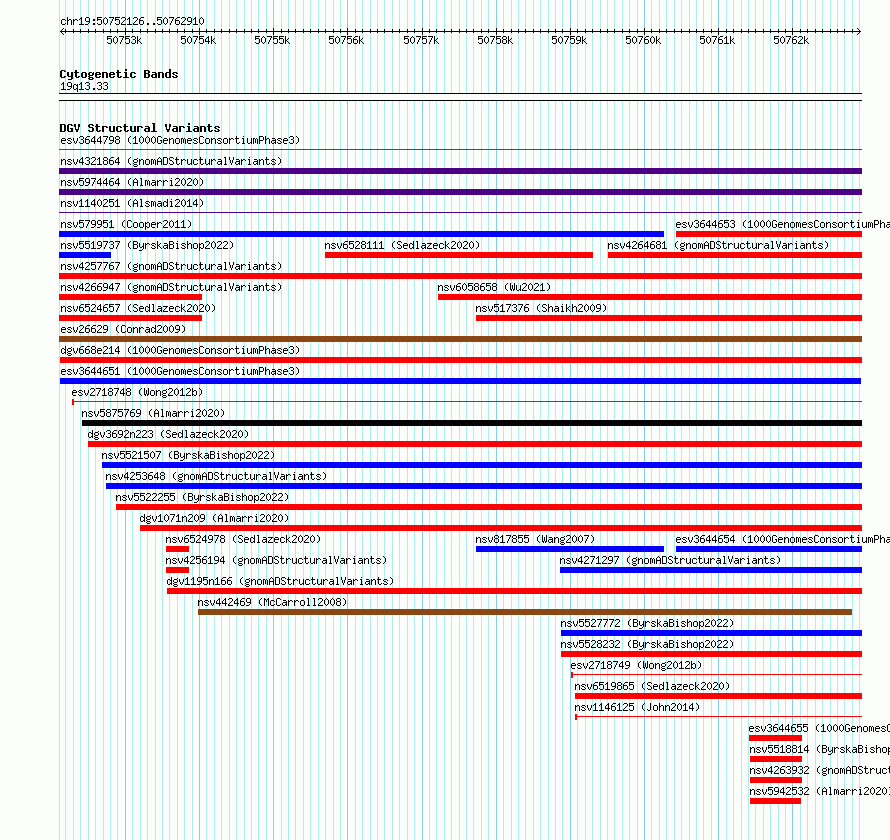Click the esv3644654 variant label
The height and width of the screenshot is (840, 890).
[x=783, y=539]
